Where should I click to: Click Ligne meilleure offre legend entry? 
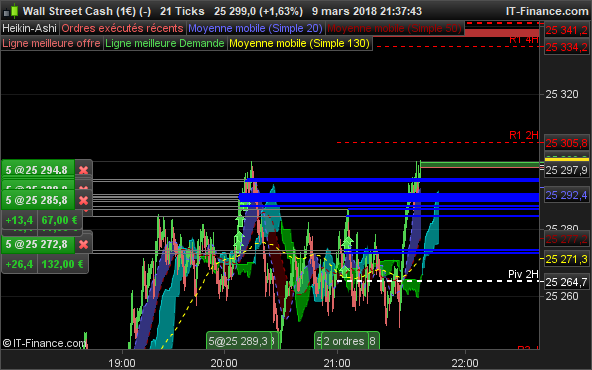click(51, 43)
